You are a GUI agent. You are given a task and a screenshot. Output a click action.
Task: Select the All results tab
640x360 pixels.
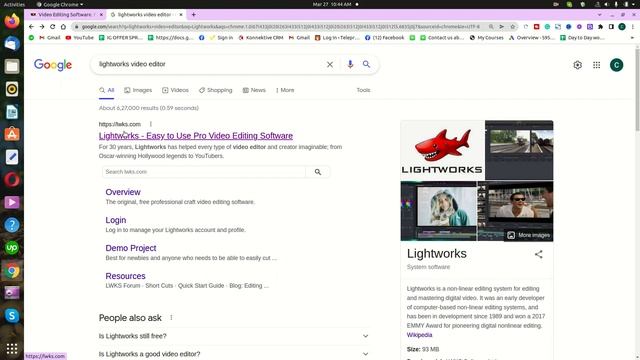107,90
